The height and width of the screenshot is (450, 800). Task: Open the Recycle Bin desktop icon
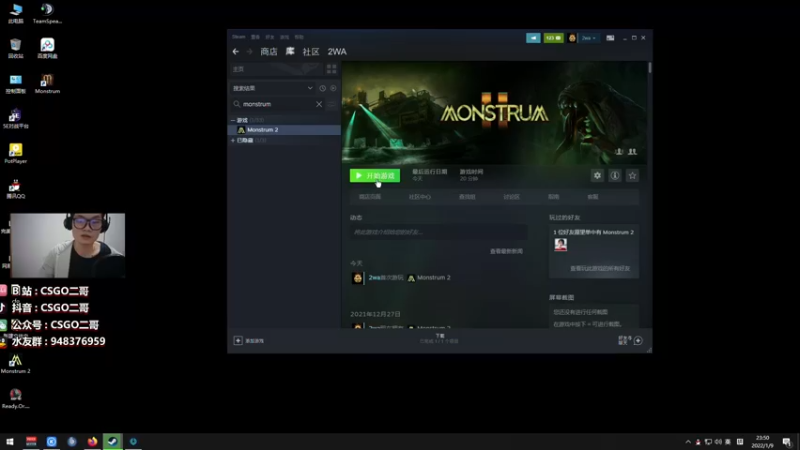tap(15, 48)
